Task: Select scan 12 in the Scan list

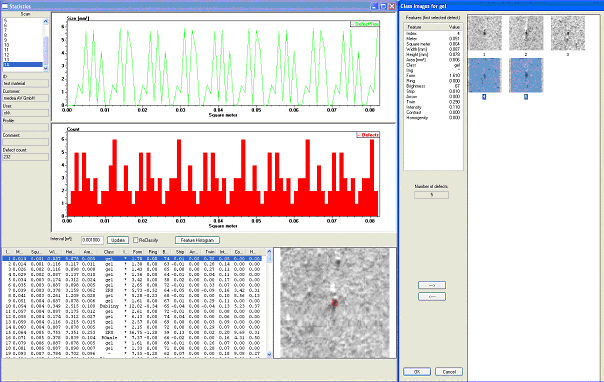Action: coord(23,55)
